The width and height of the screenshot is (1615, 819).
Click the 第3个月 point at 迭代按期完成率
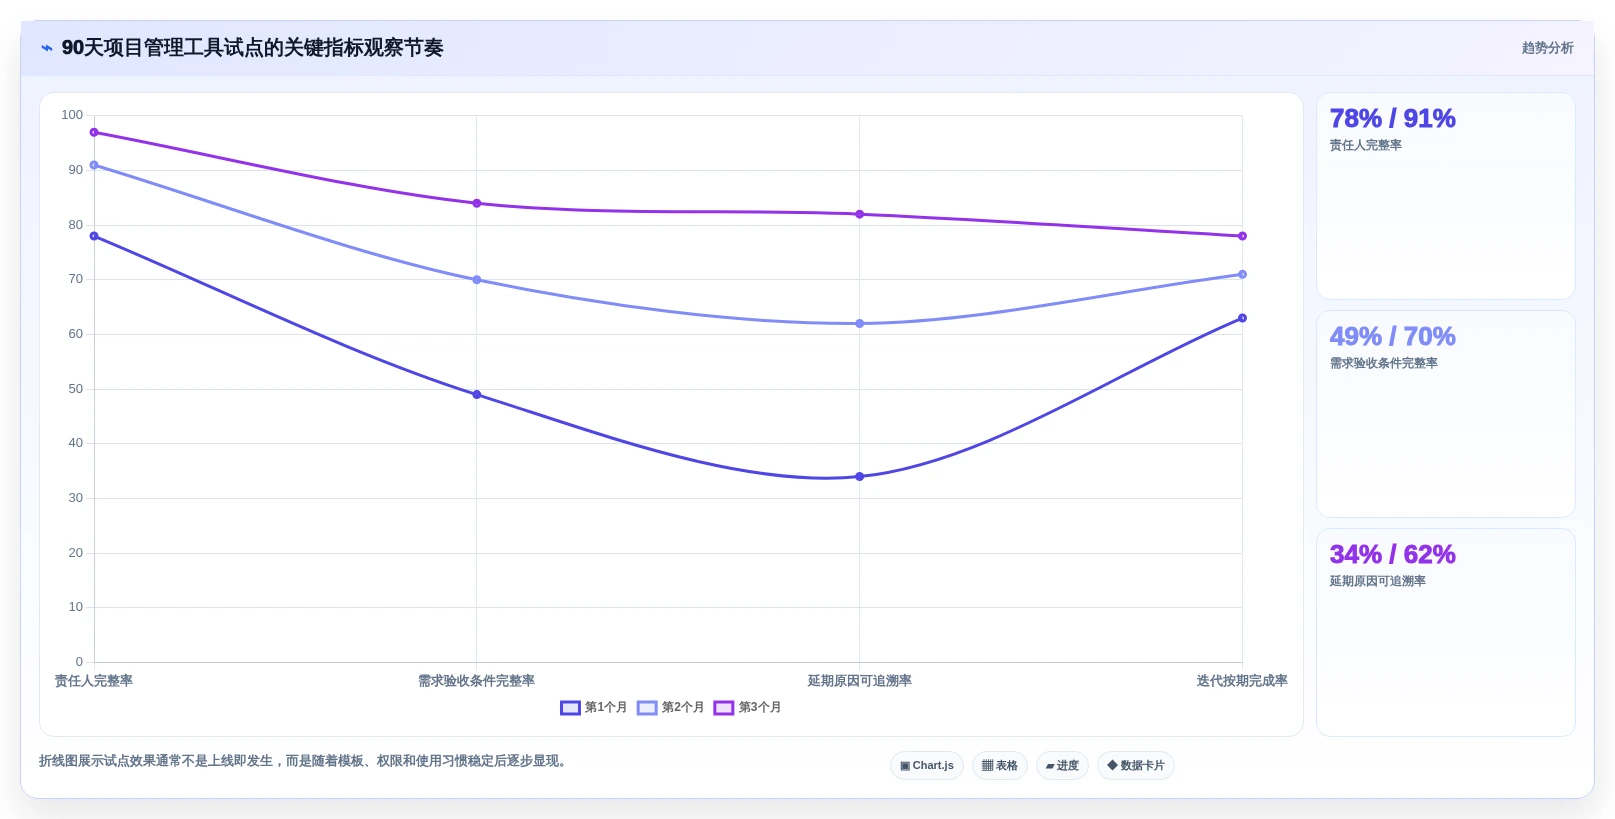point(1243,236)
